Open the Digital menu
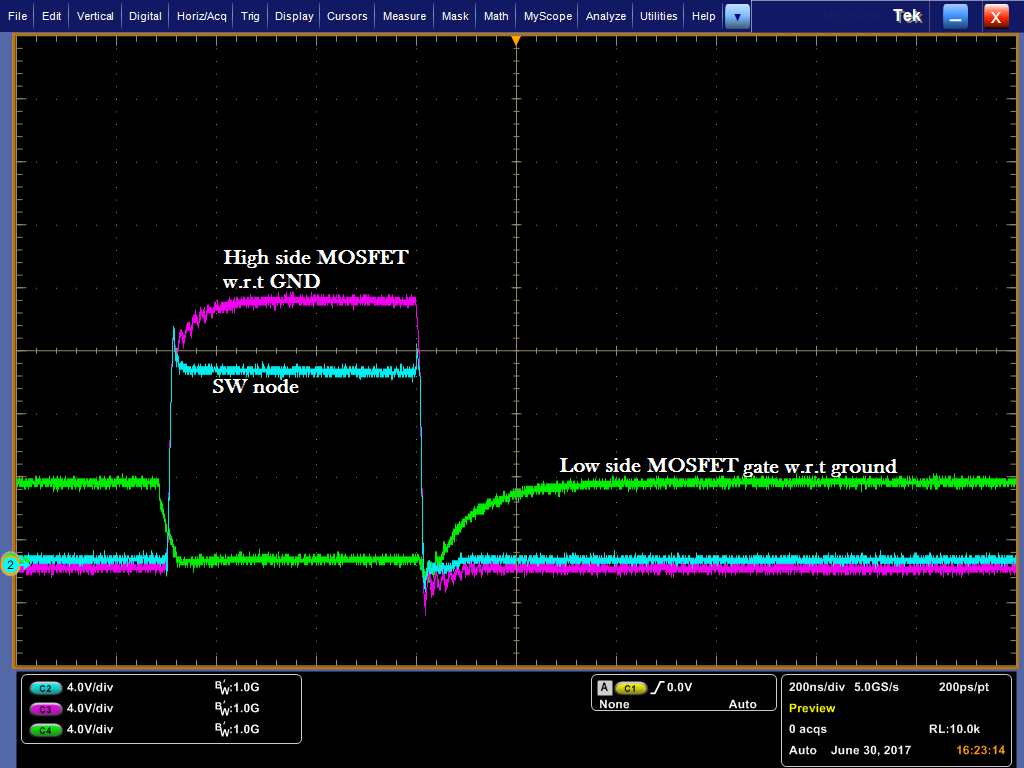Viewport: 1024px width, 768px height. (145, 16)
